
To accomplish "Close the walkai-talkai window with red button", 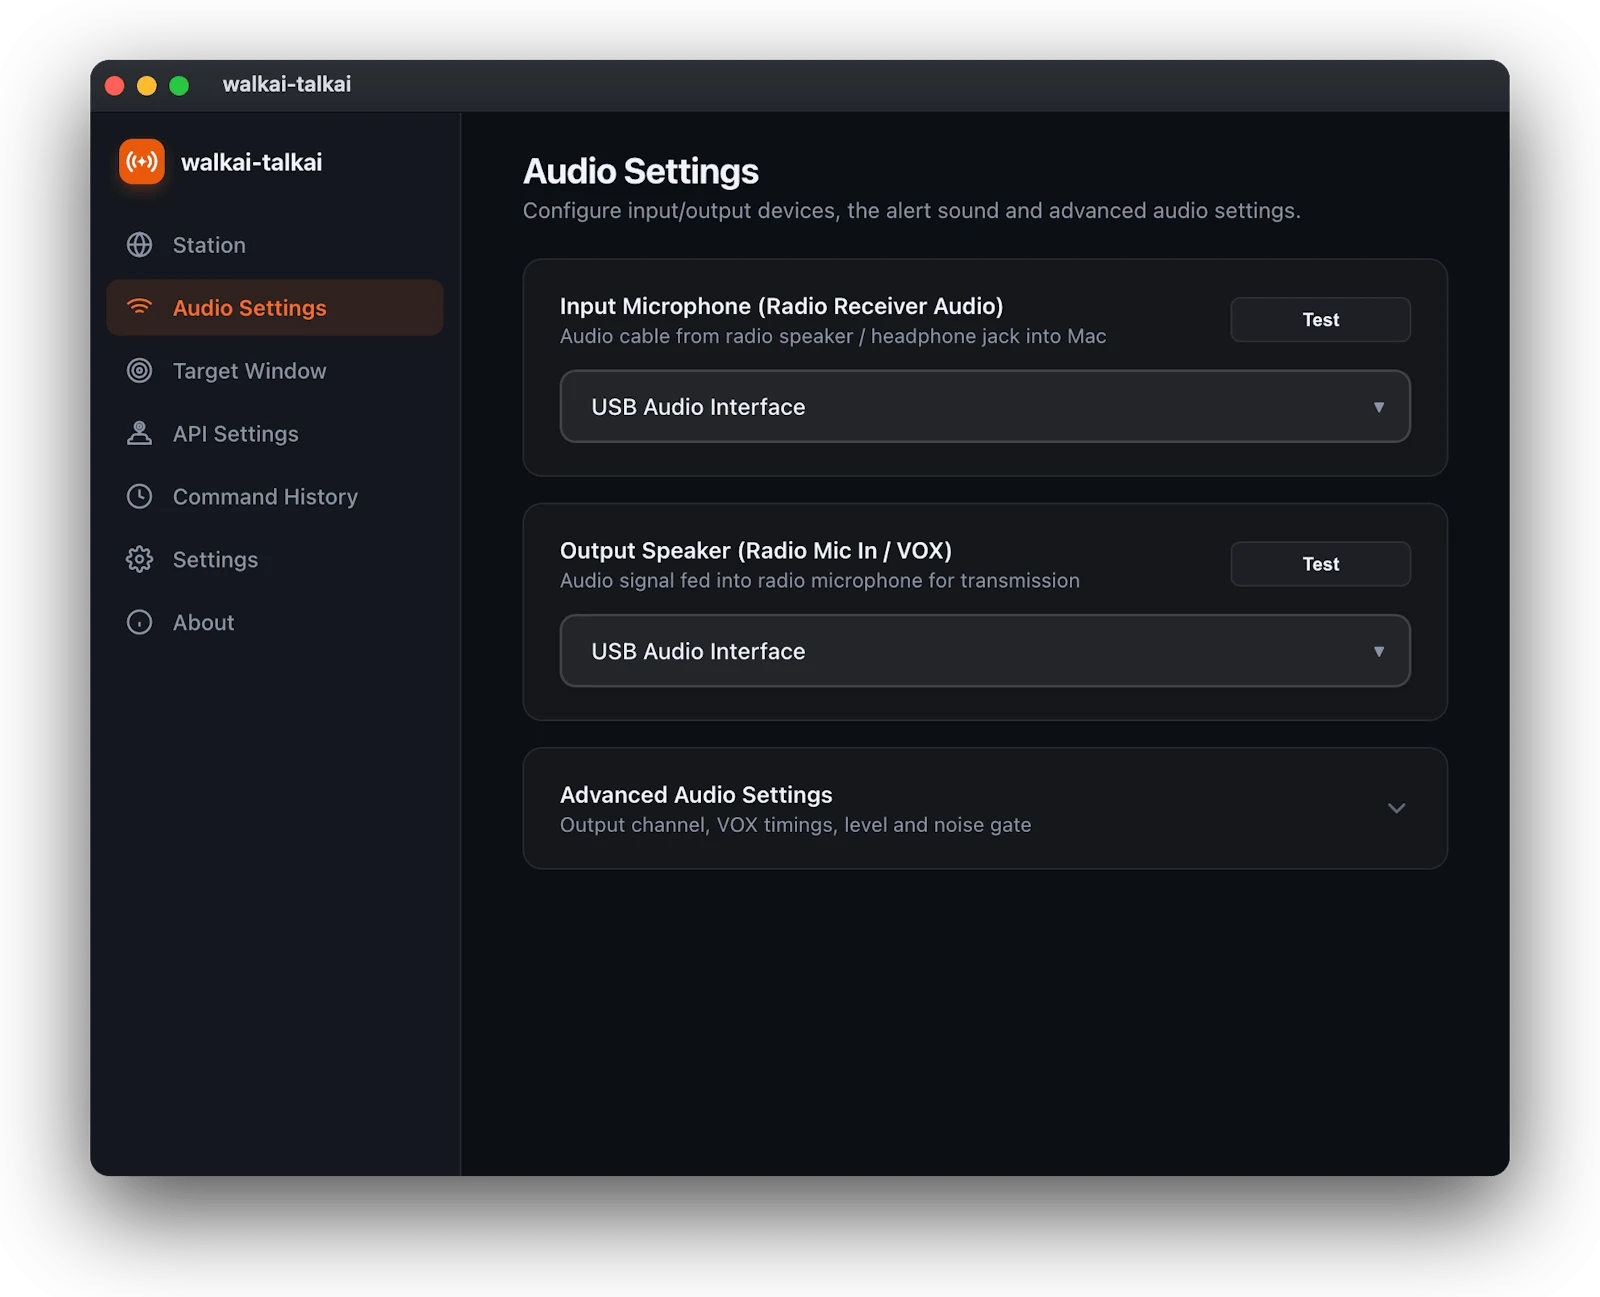I will 115,85.
